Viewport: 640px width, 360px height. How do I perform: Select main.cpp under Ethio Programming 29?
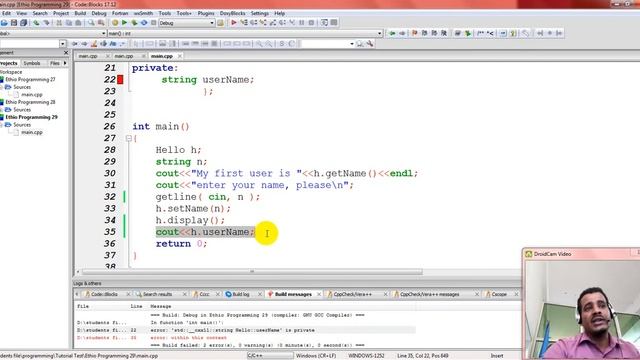coord(32,132)
